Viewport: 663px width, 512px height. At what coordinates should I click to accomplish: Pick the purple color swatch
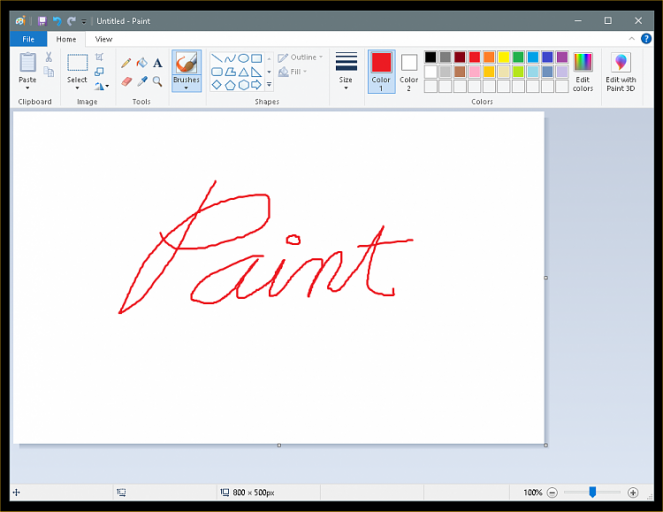coord(562,57)
